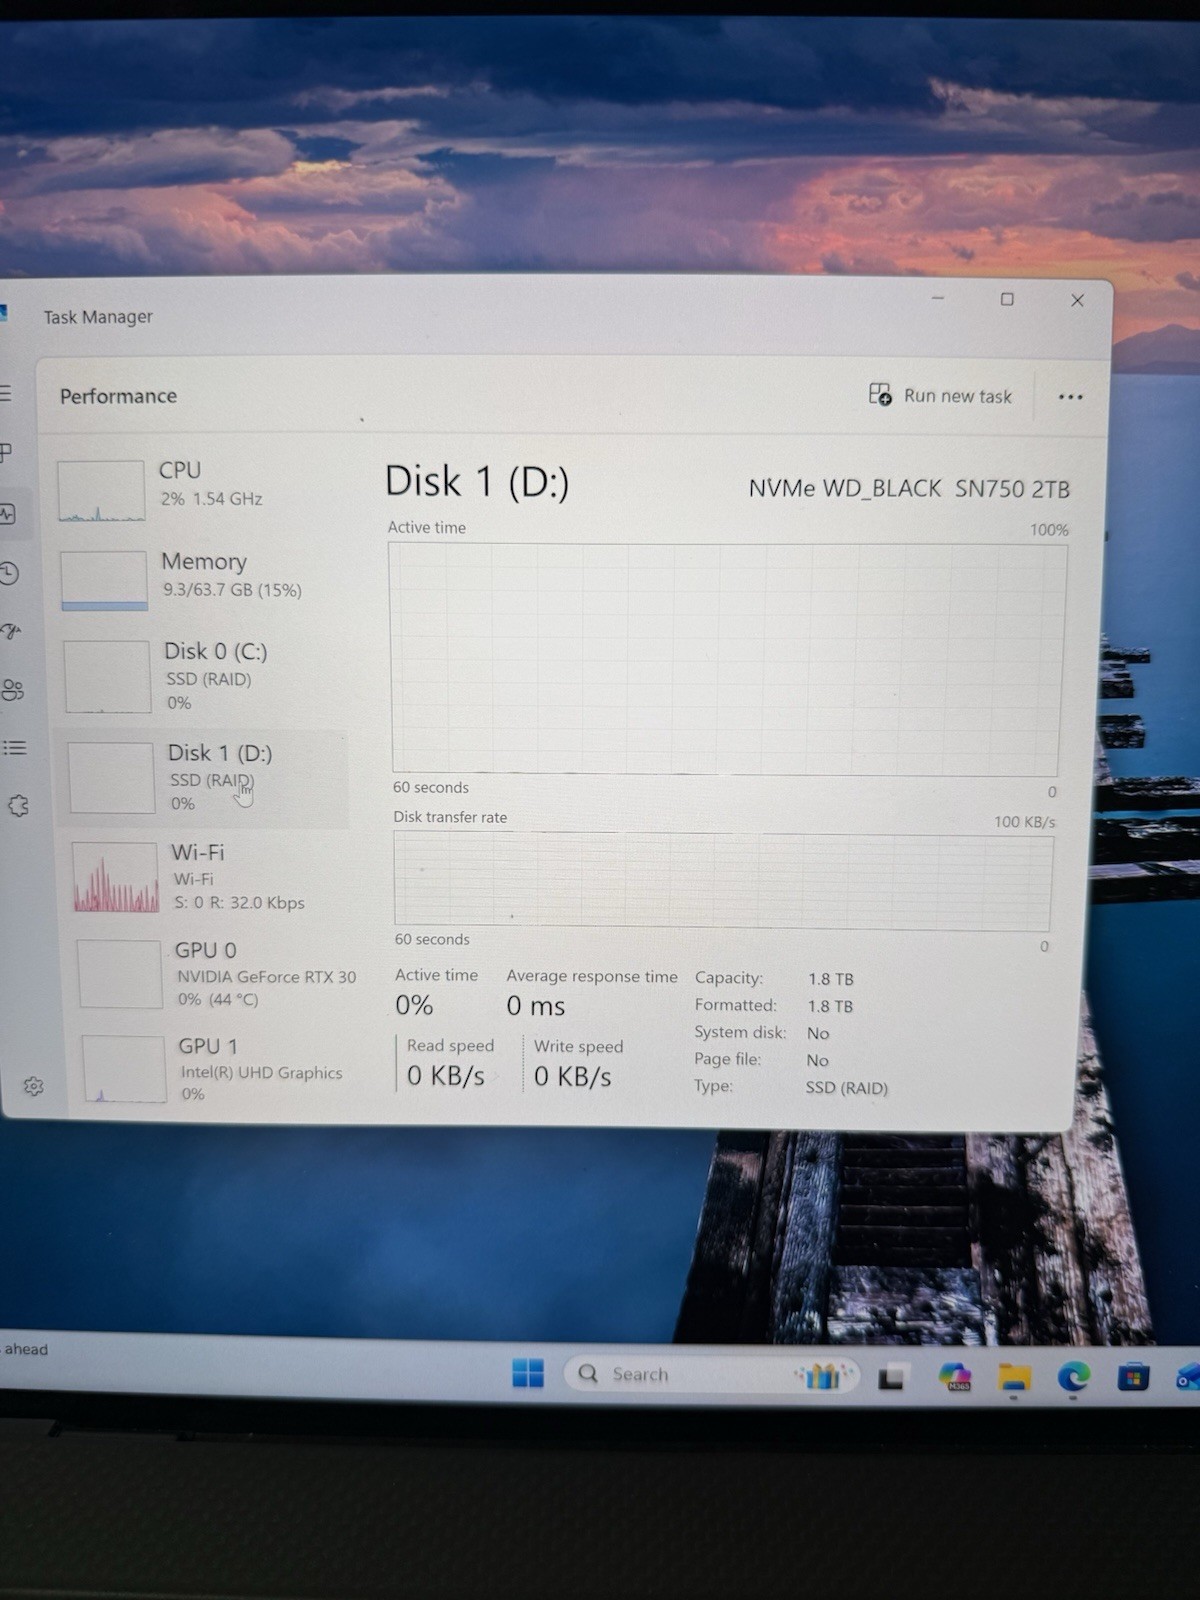Viewport: 1200px width, 1600px height.
Task: Close the Task Manager window
Action: coord(1077,300)
